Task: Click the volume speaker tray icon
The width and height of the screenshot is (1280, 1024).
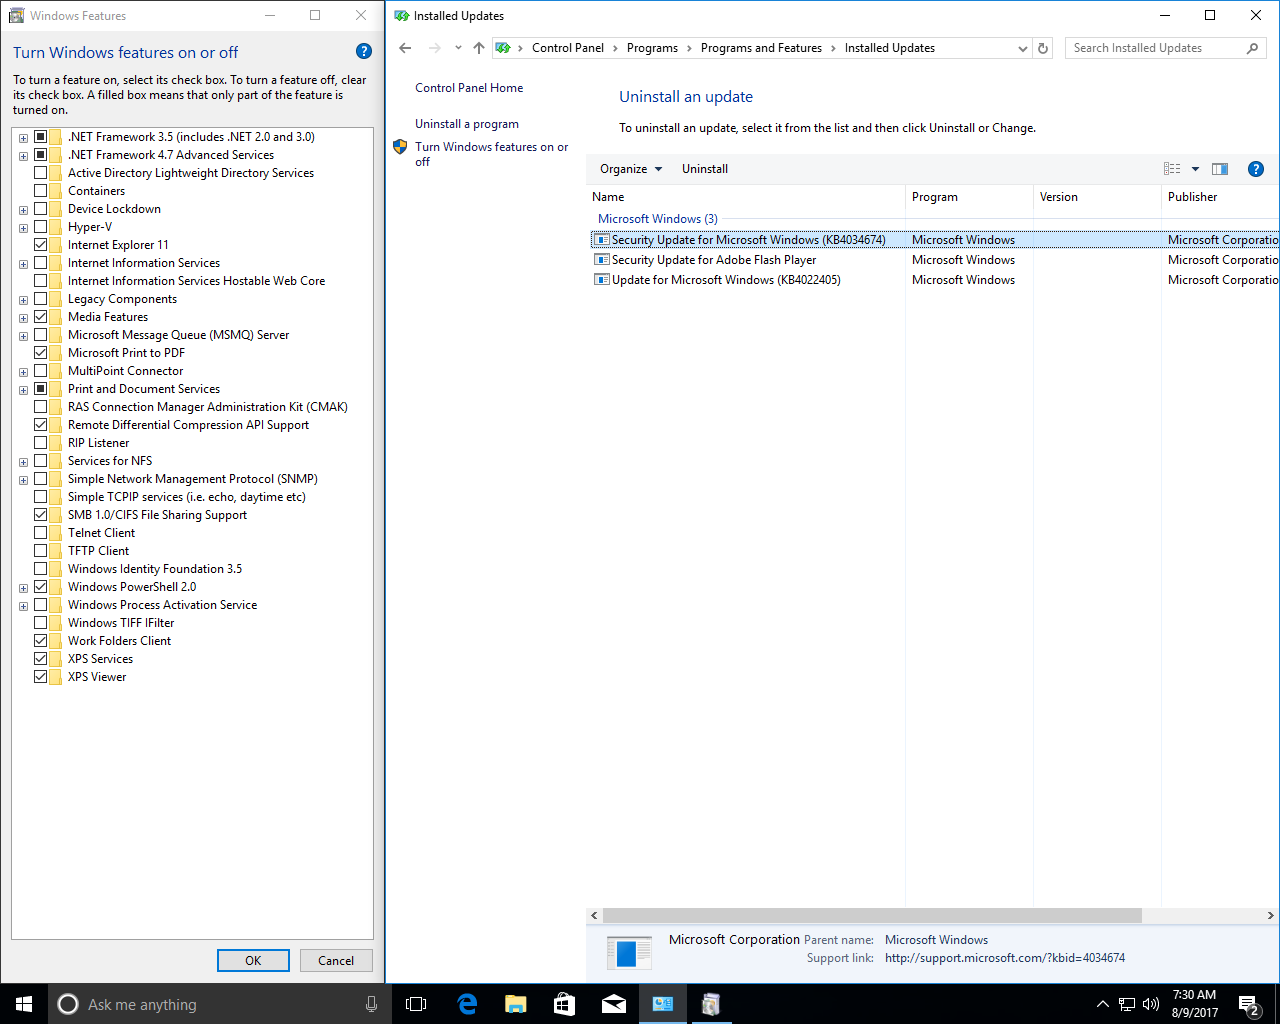Action: pyautogui.click(x=1151, y=1004)
